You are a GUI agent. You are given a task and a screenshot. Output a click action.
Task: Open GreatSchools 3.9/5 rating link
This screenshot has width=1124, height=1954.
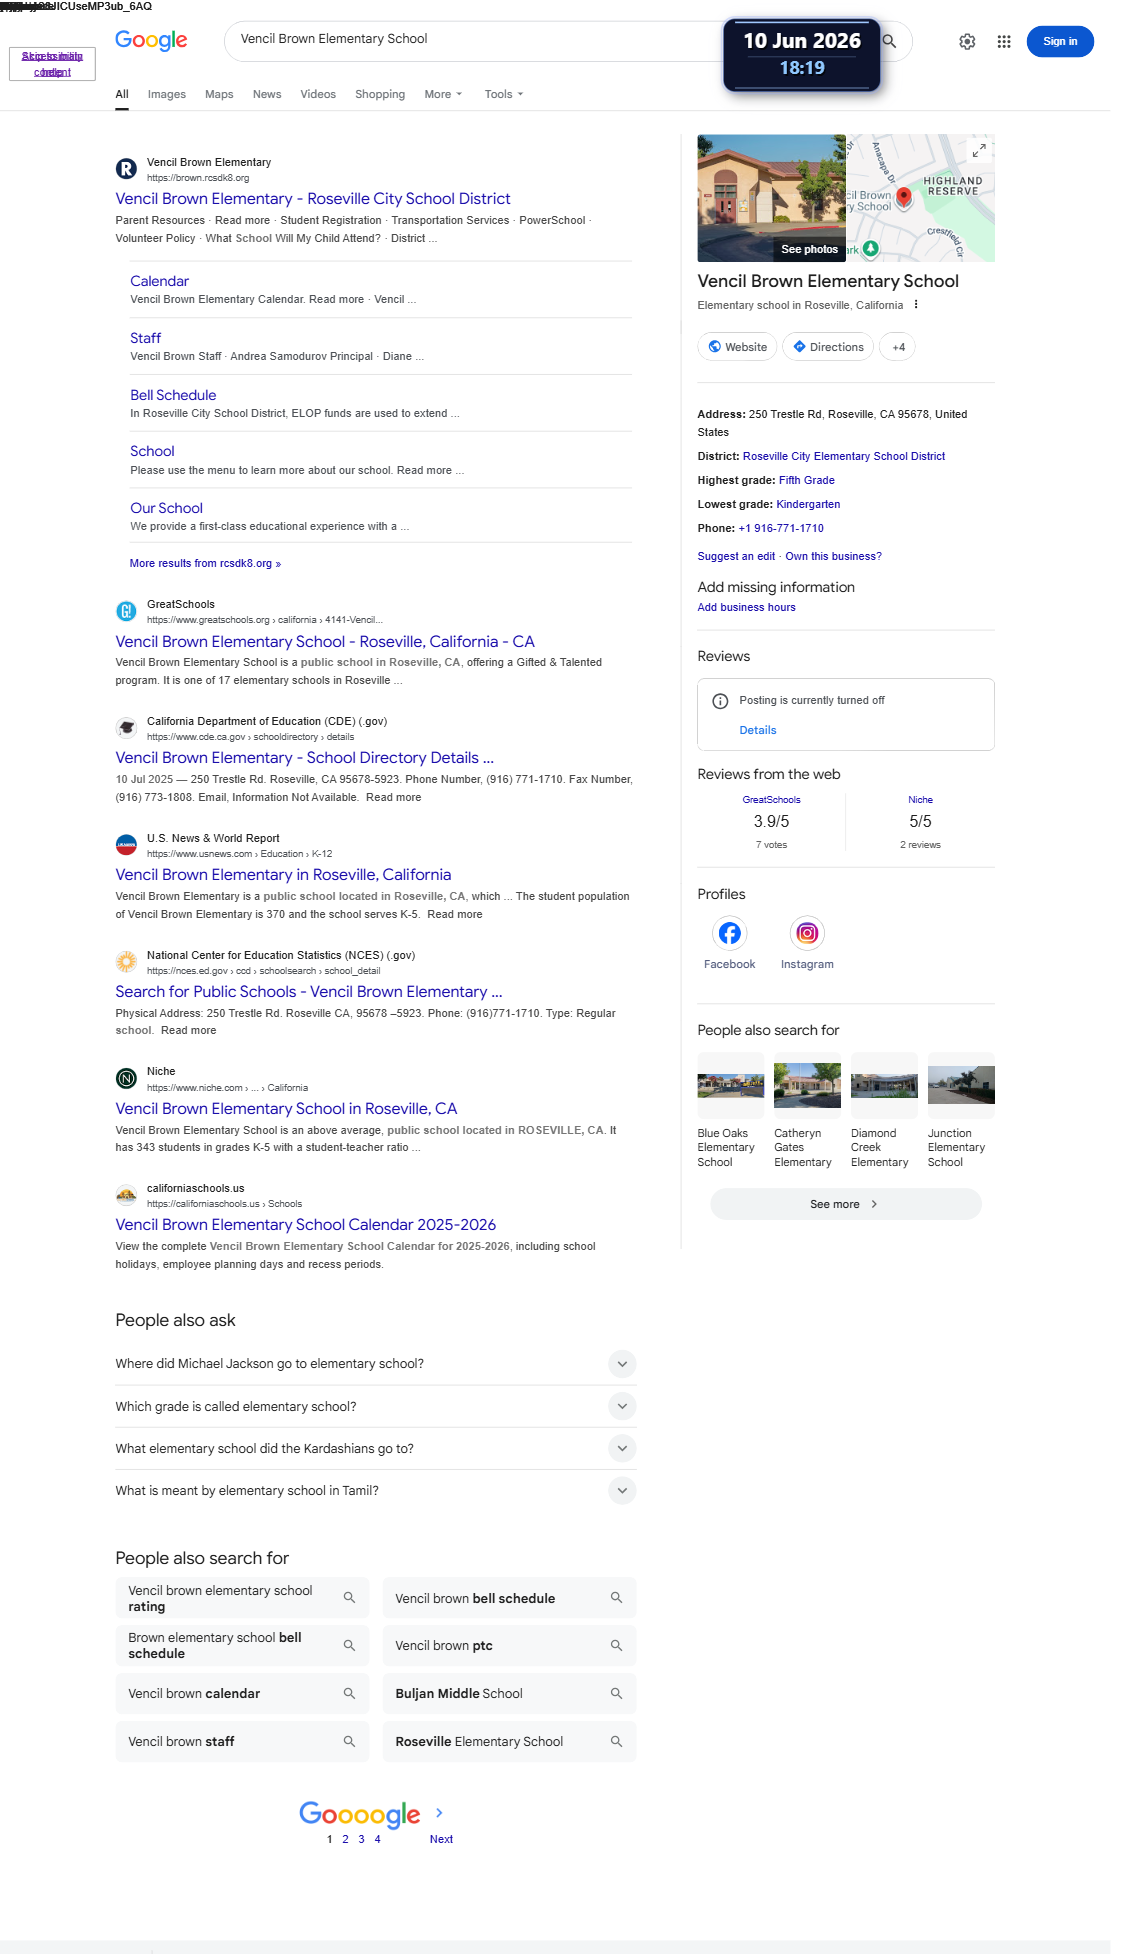[771, 800]
